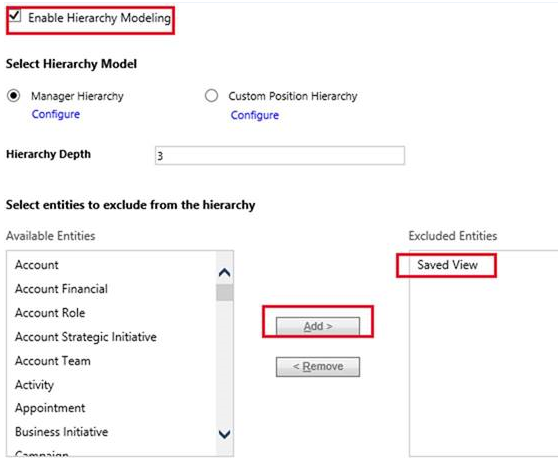559x469 pixels.
Task: Select Activity in the entities list
Action: coord(35,385)
